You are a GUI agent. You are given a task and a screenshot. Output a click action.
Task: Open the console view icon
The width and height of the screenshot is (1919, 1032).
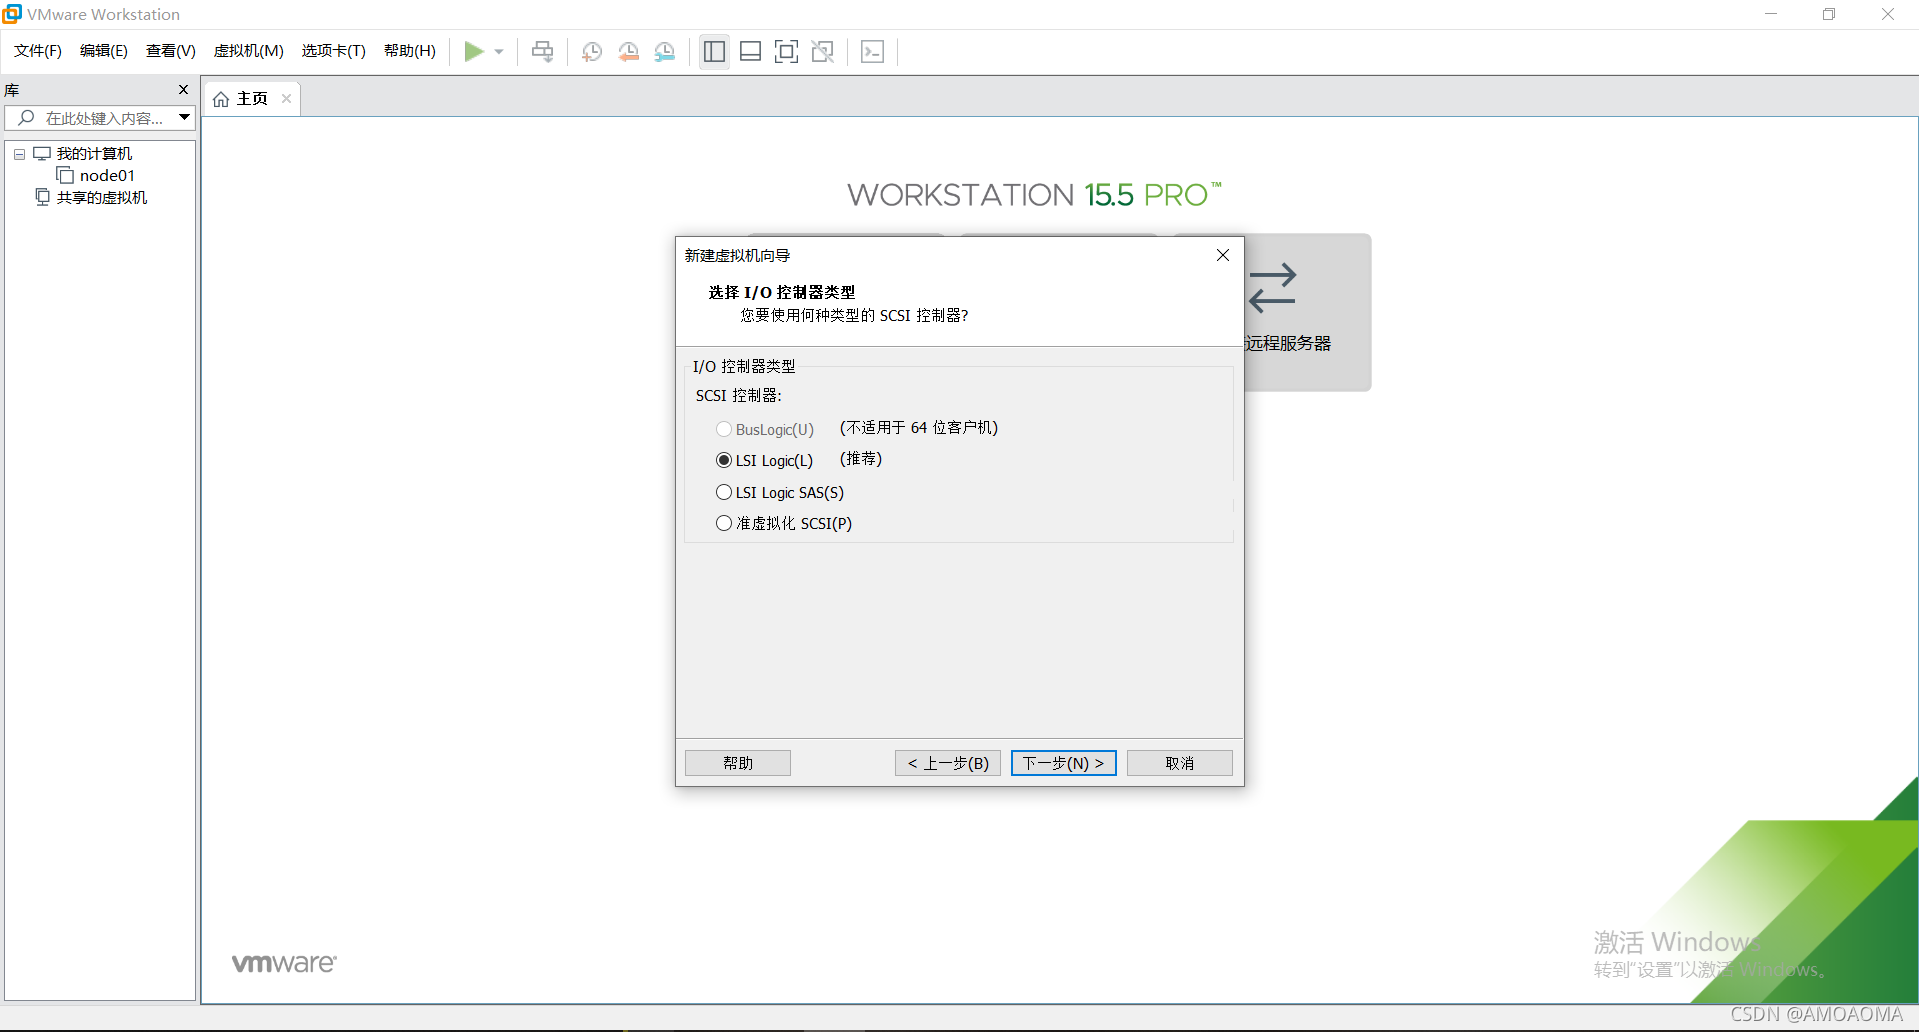pyautogui.click(x=872, y=51)
